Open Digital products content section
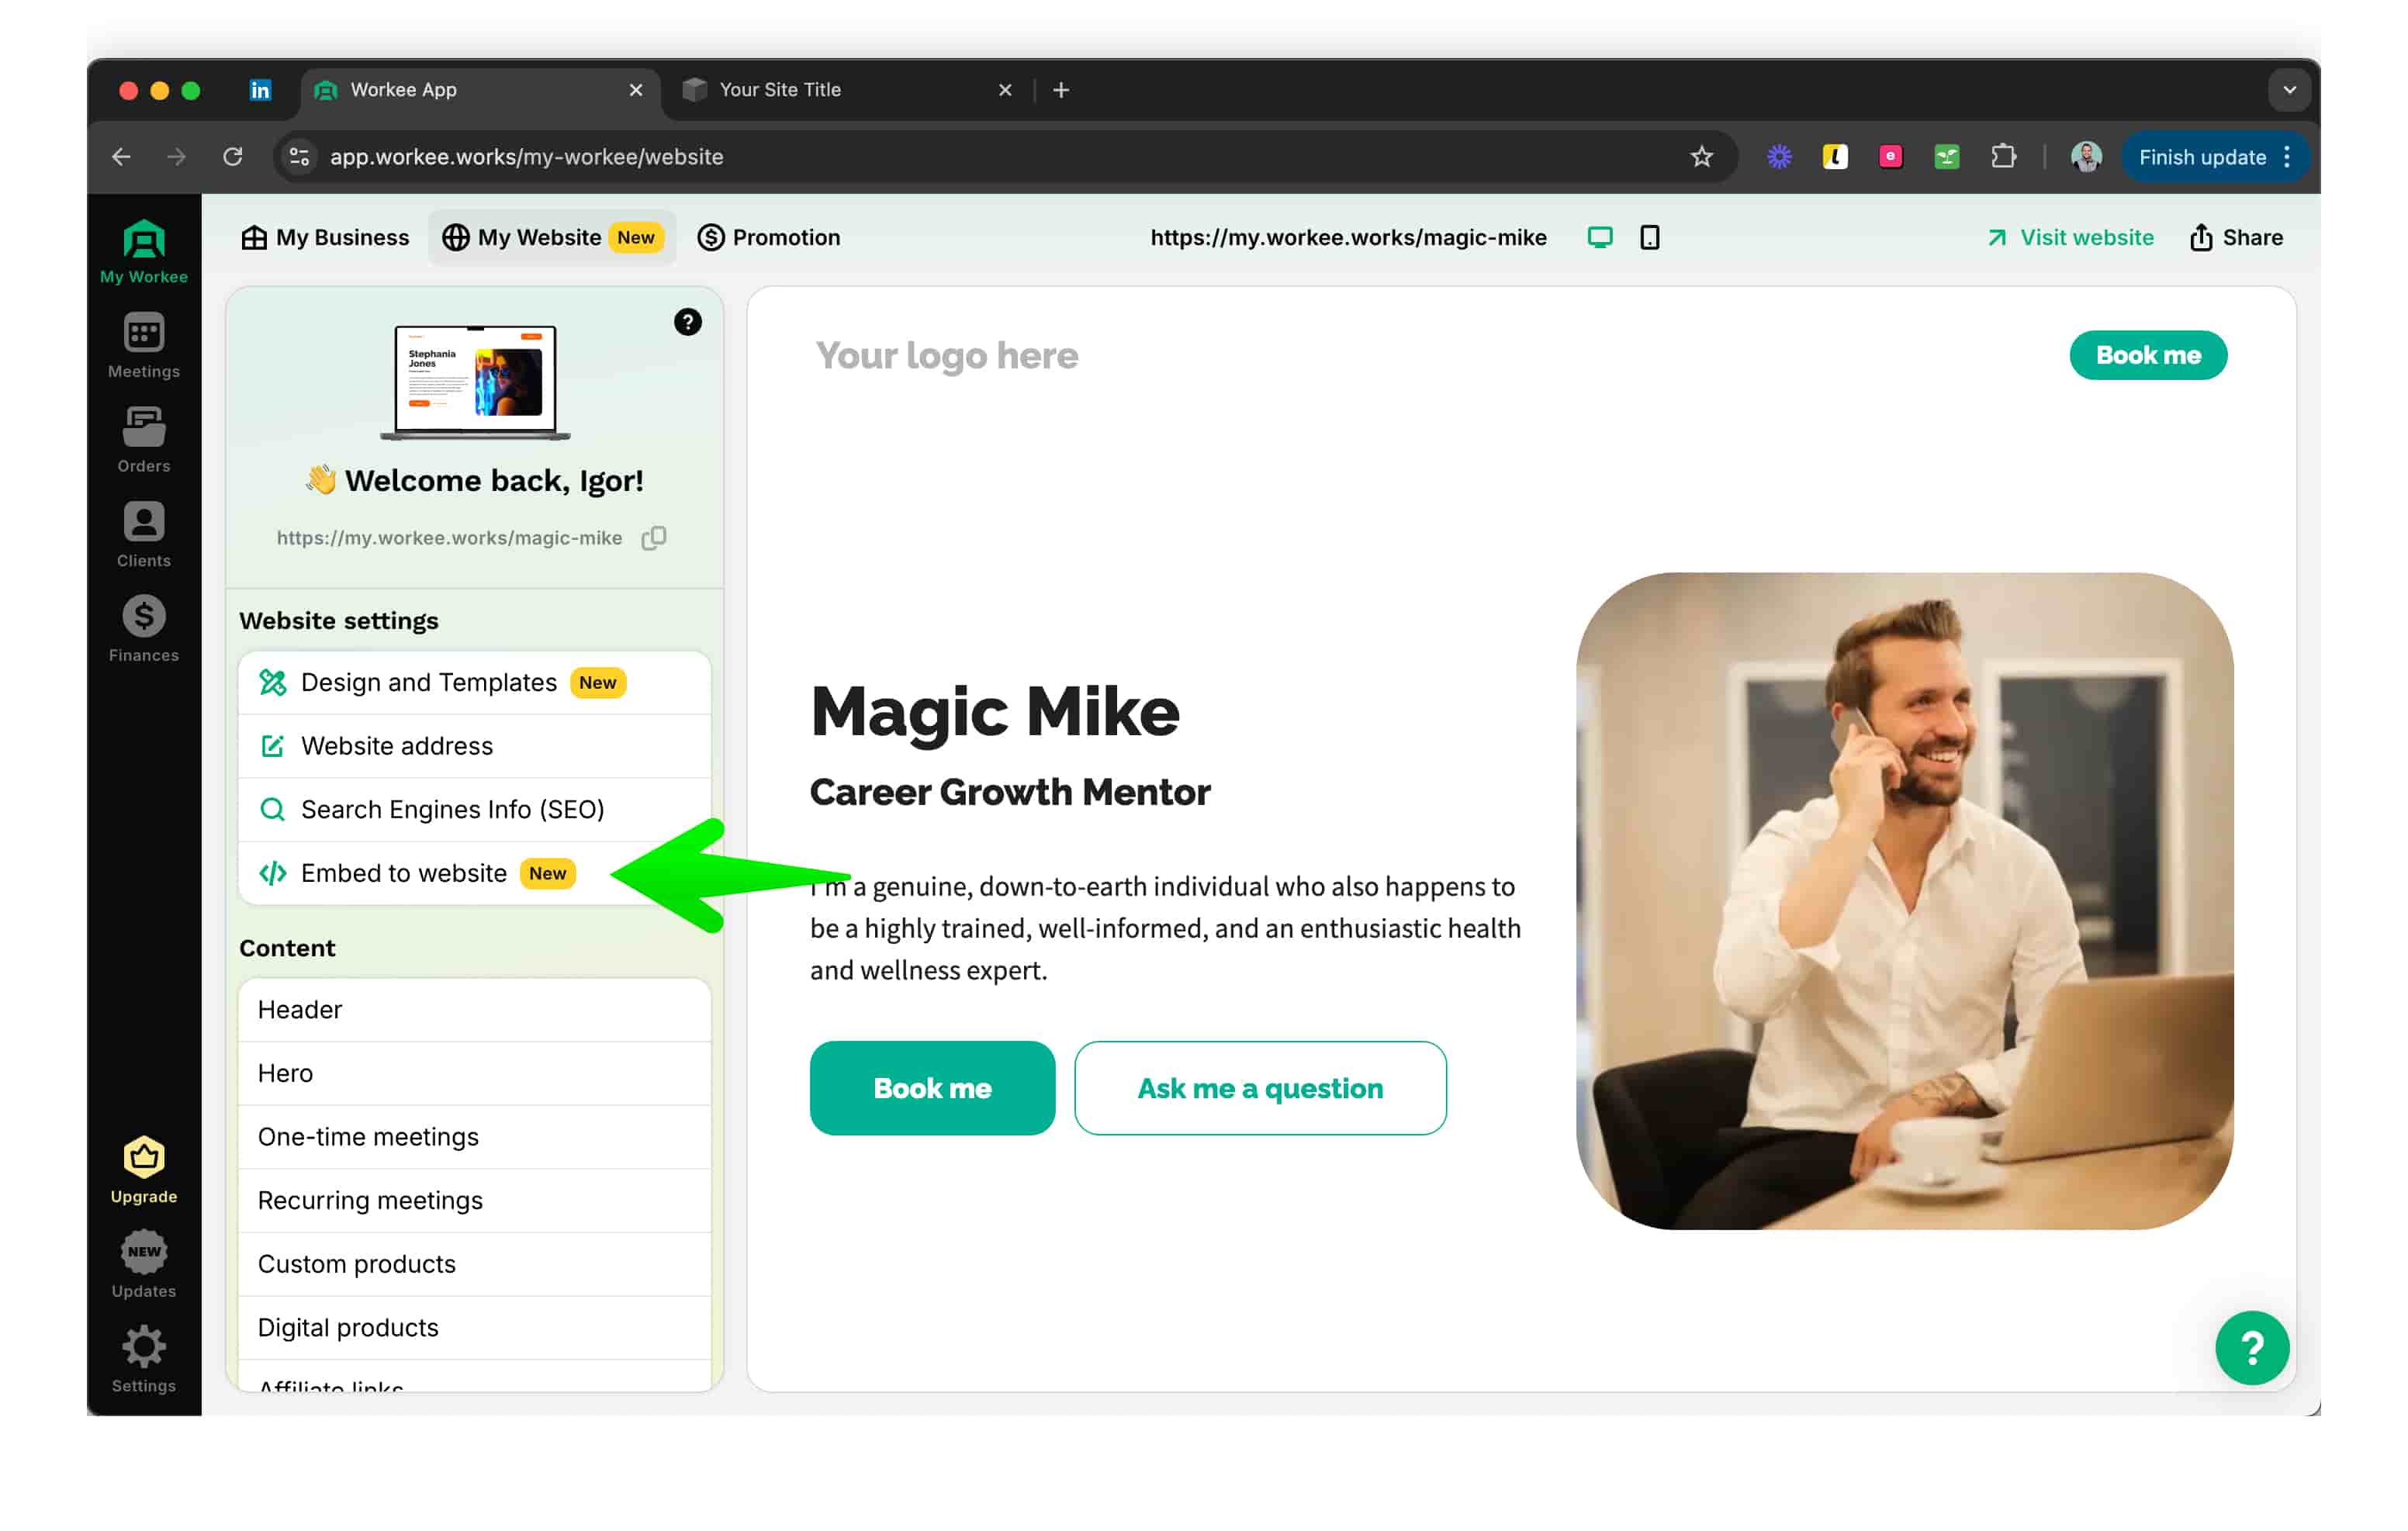 (x=475, y=1327)
